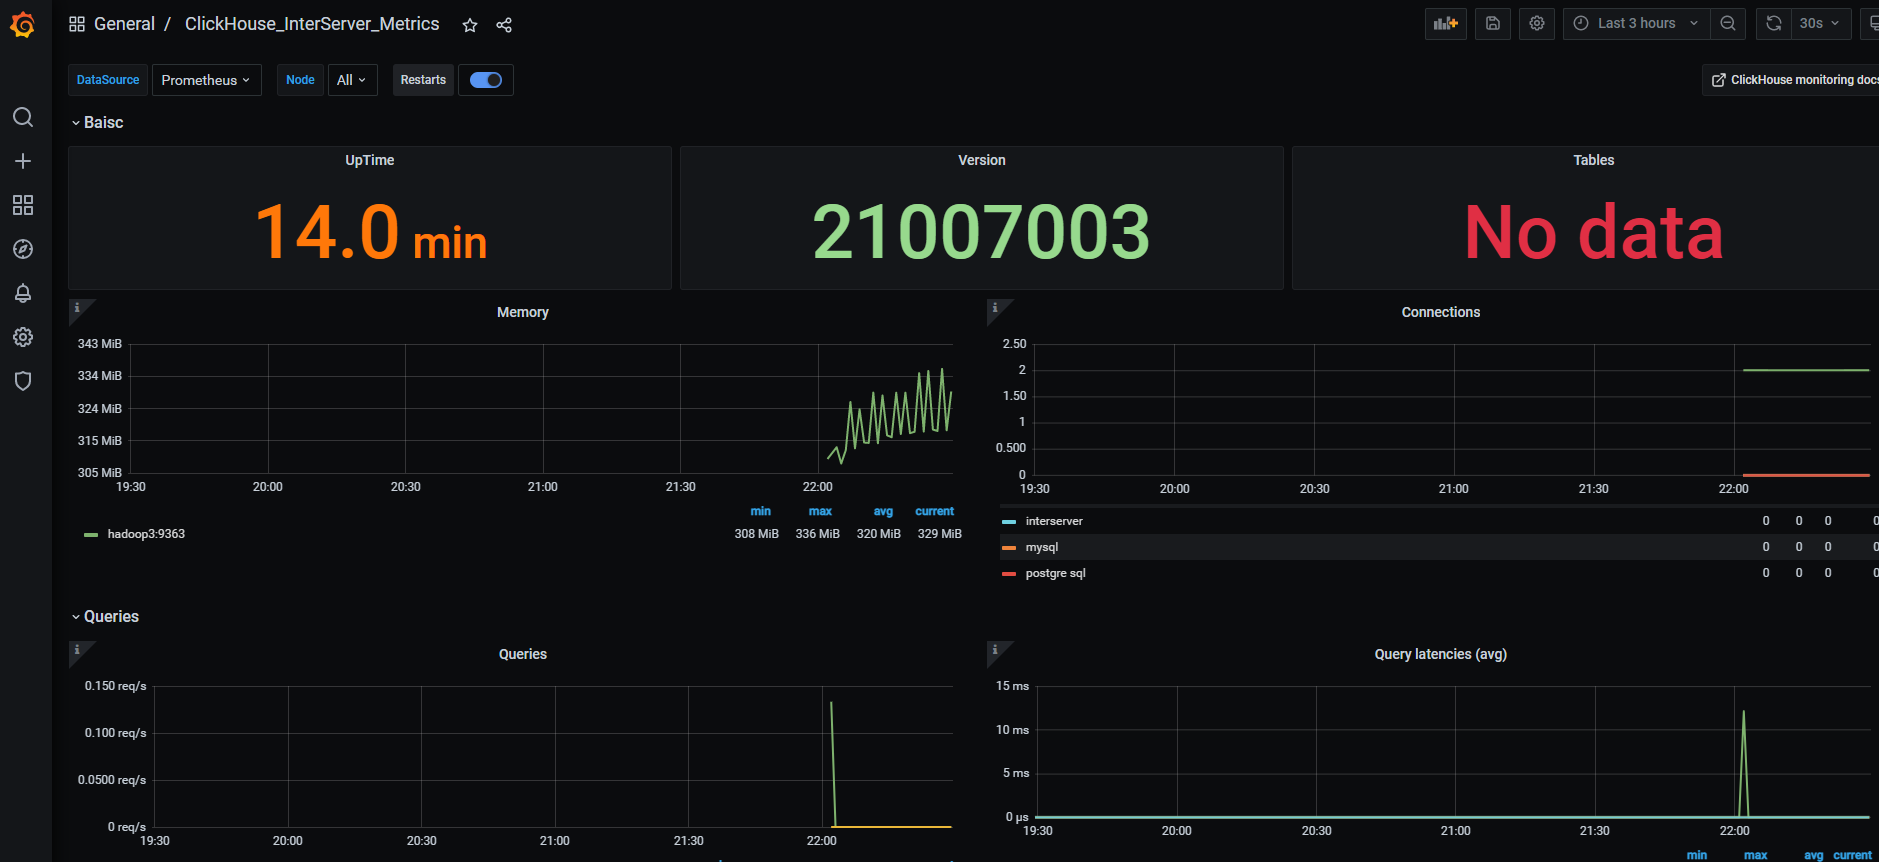Open the Server Admin shield icon
This screenshot has width=1879, height=862.
tap(23, 381)
